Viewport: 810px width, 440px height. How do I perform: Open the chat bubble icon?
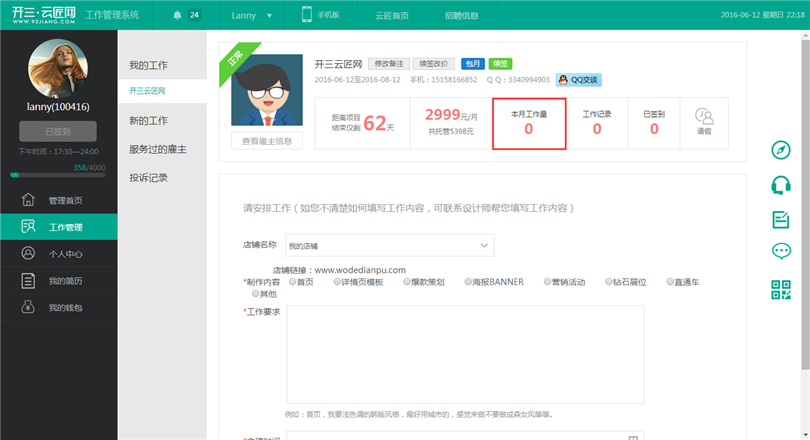pos(781,251)
